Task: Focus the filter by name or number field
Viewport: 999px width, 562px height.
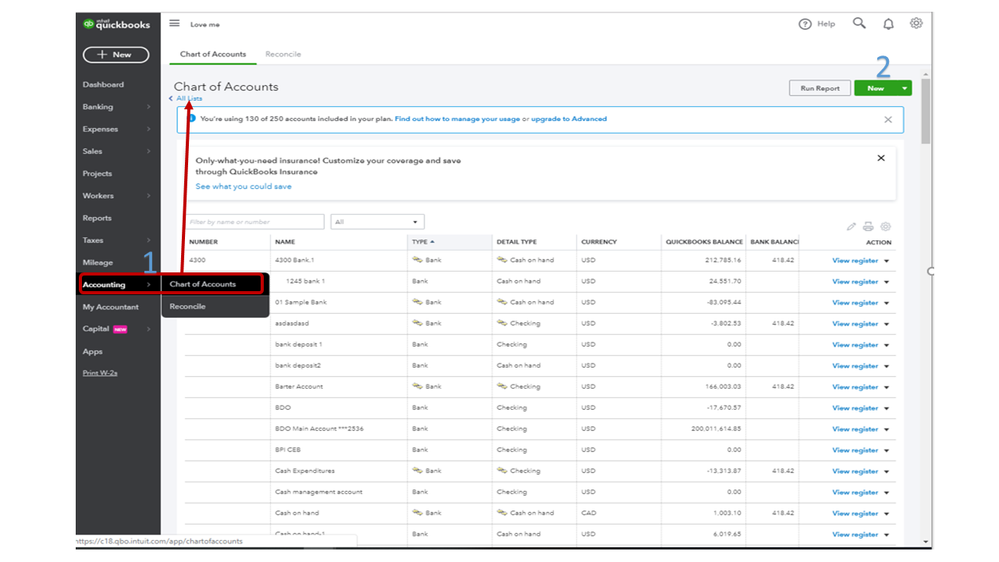Action: click(x=255, y=222)
